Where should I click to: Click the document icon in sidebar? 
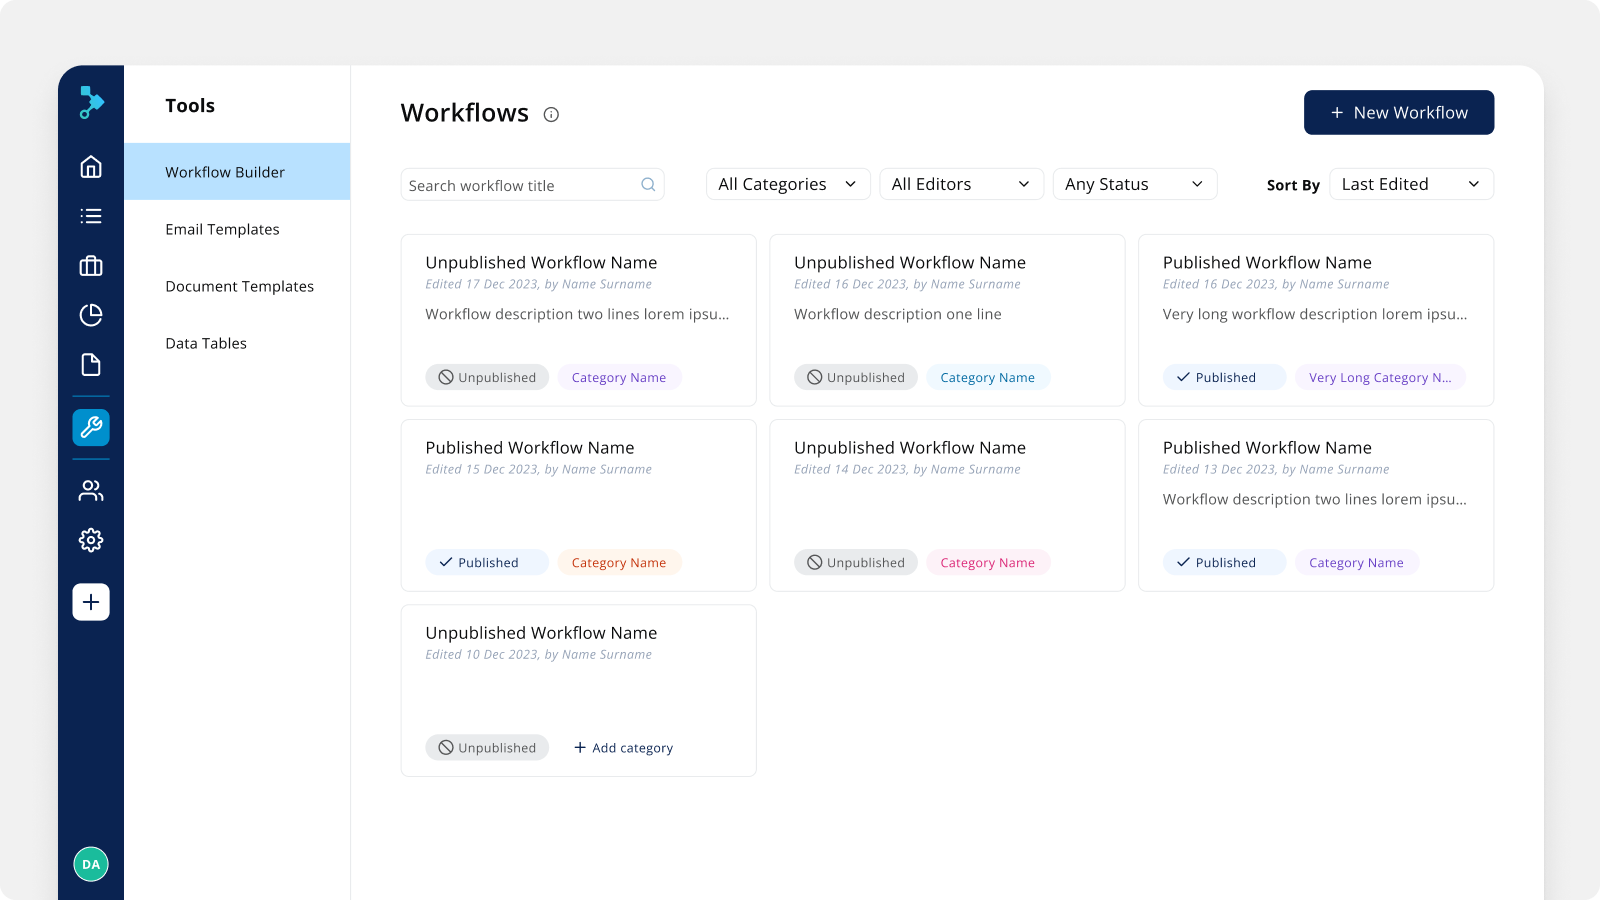[91, 365]
